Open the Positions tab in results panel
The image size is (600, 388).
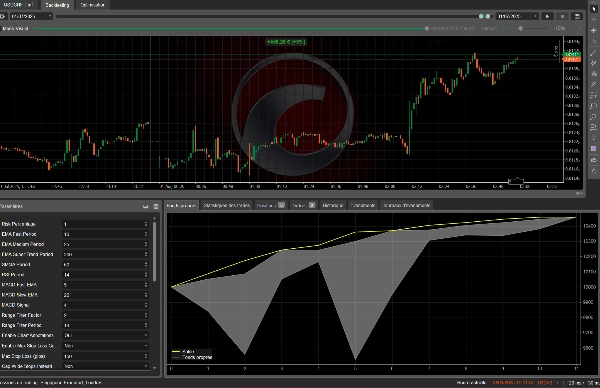pos(271,205)
